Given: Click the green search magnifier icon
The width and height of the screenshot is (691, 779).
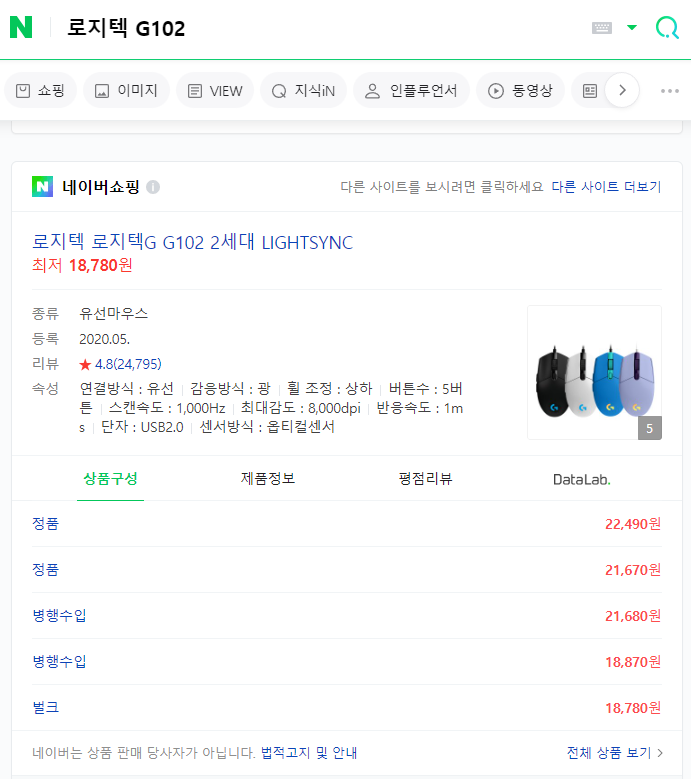Looking at the screenshot, I should pos(667,27).
